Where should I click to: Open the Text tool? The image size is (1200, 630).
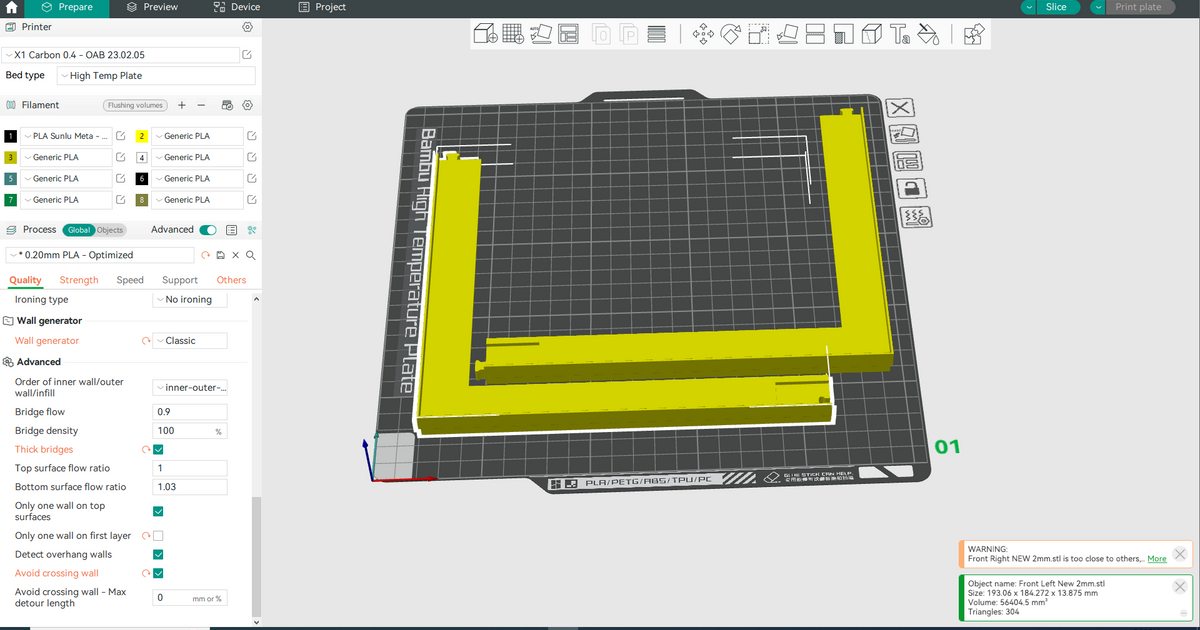pos(897,33)
